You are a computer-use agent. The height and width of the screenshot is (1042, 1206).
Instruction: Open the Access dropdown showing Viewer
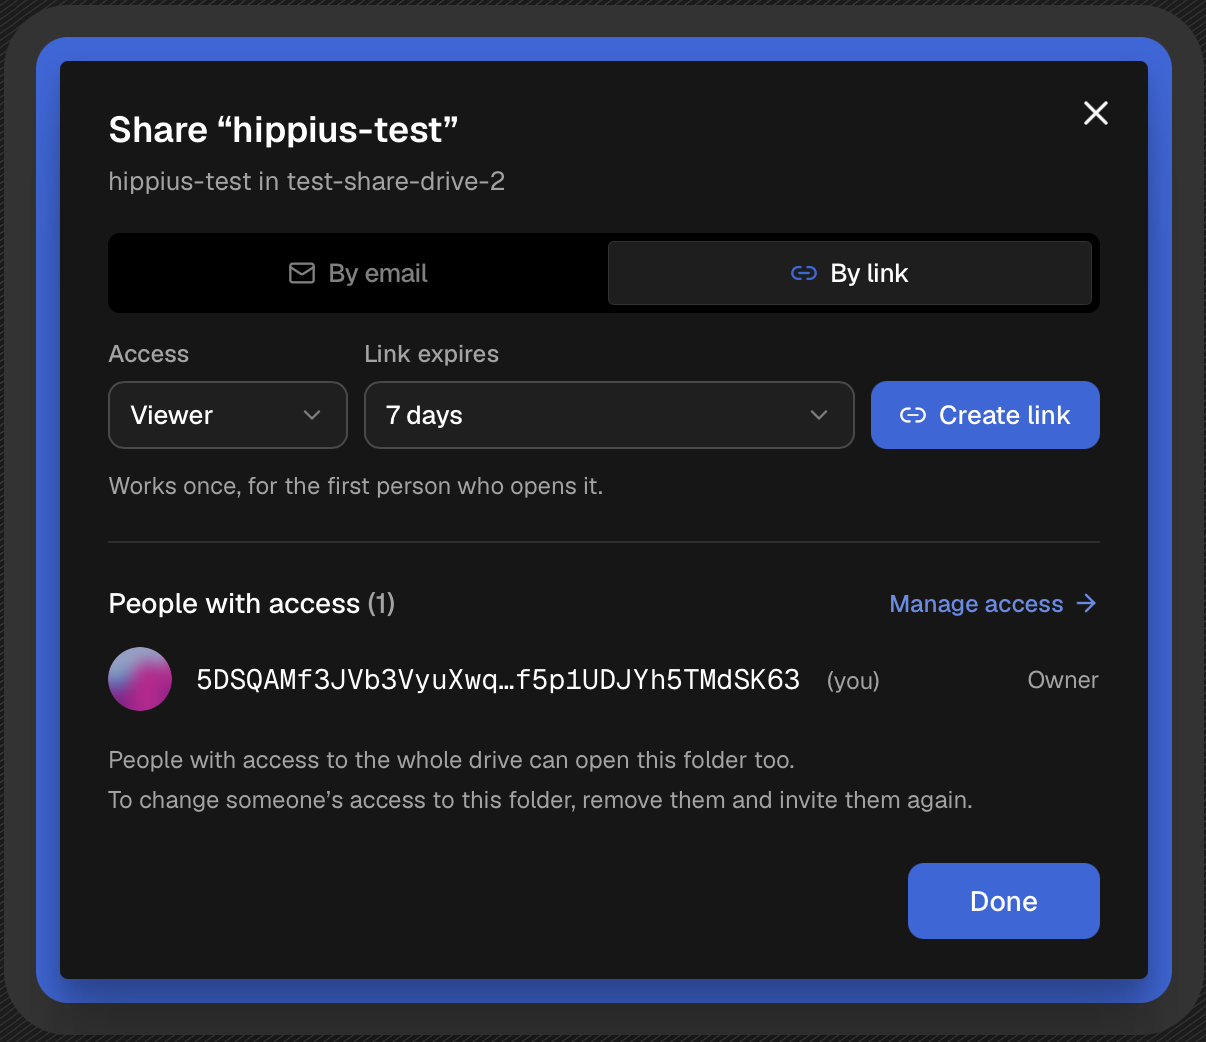coord(228,415)
